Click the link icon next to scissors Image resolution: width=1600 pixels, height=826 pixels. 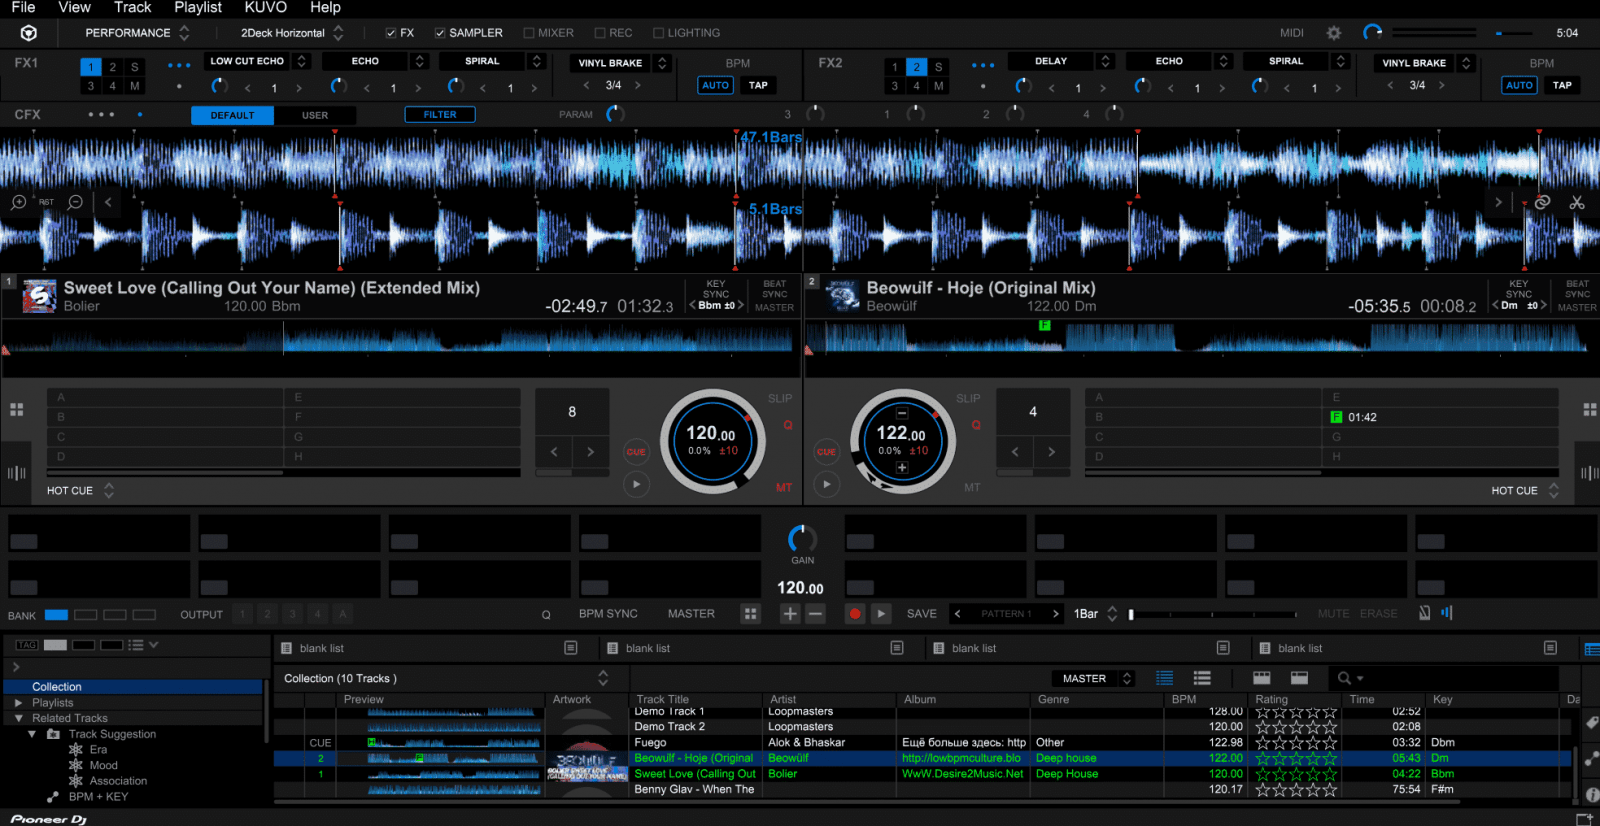(1543, 202)
